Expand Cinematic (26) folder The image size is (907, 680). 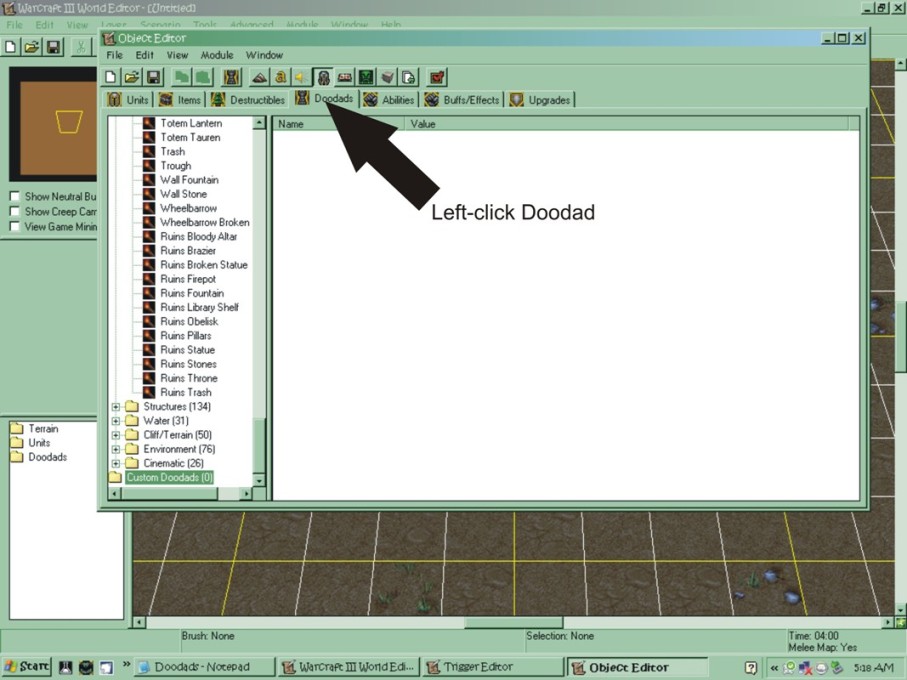click(116, 464)
